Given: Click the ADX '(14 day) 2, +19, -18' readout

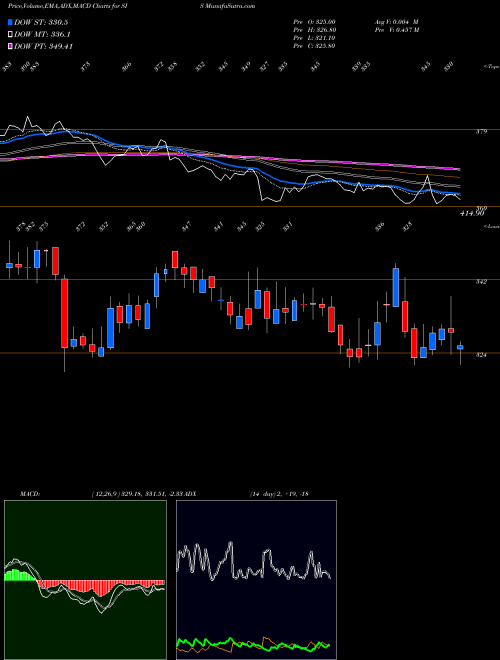Looking at the screenshot, I should point(279,494).
